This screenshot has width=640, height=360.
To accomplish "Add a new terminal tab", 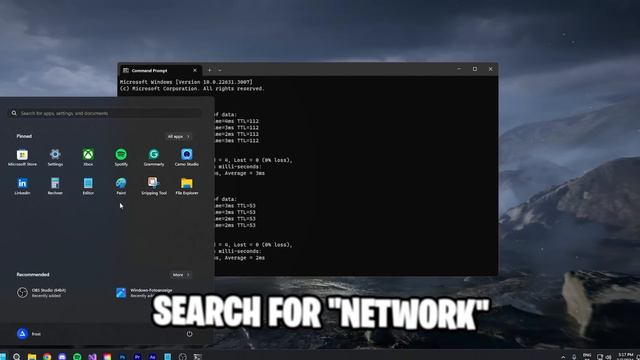I will click(209, 70).
